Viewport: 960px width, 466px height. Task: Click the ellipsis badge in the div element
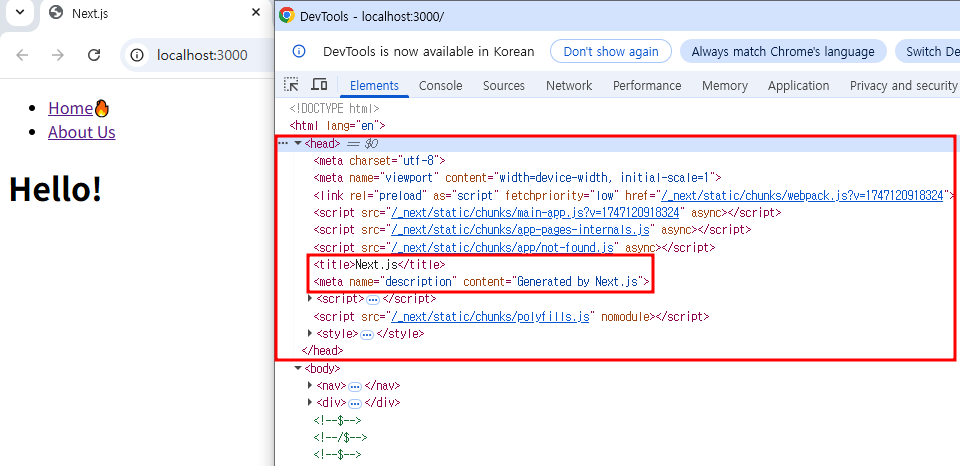click(x=355, y=404)
